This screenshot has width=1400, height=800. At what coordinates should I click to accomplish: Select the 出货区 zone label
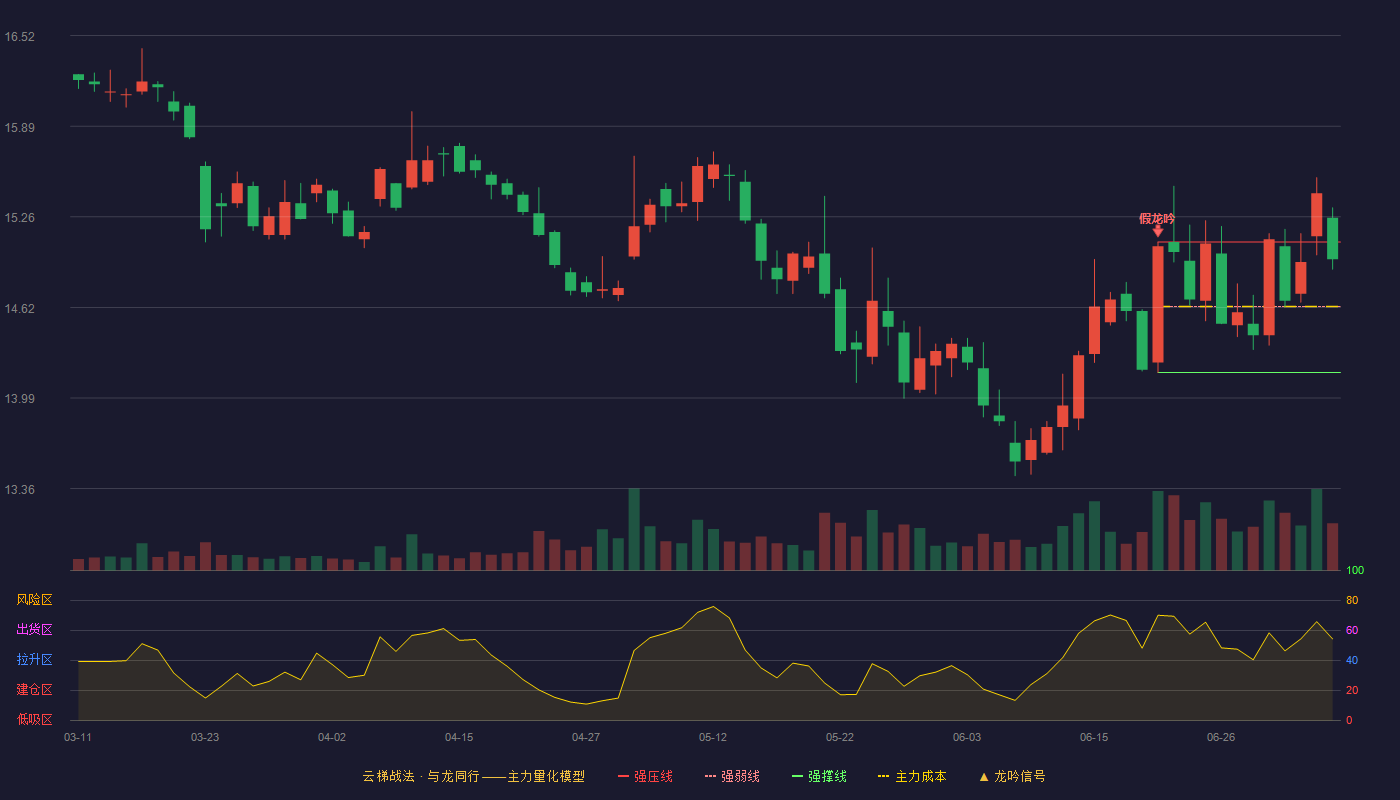point(34,630)
